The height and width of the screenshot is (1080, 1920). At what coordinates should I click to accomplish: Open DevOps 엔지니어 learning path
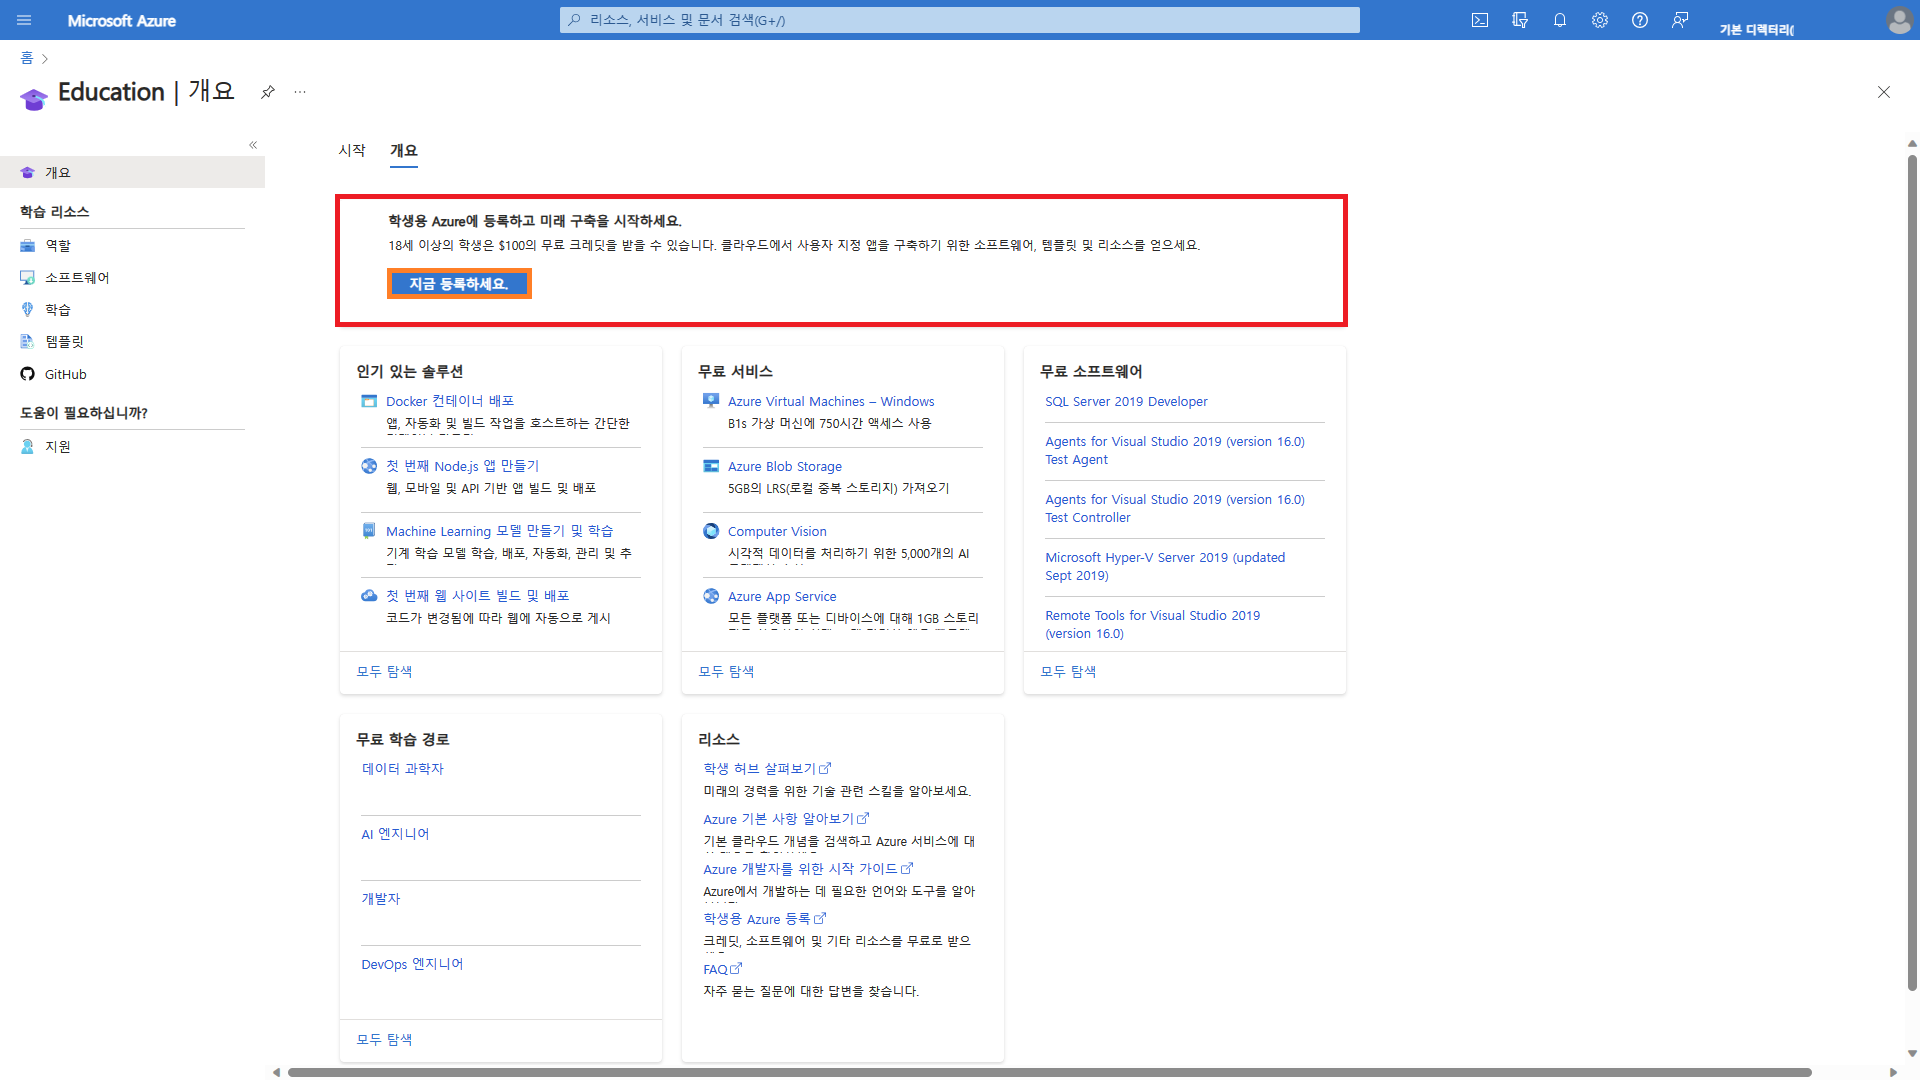pyautogui.click(x=412, y=964)
